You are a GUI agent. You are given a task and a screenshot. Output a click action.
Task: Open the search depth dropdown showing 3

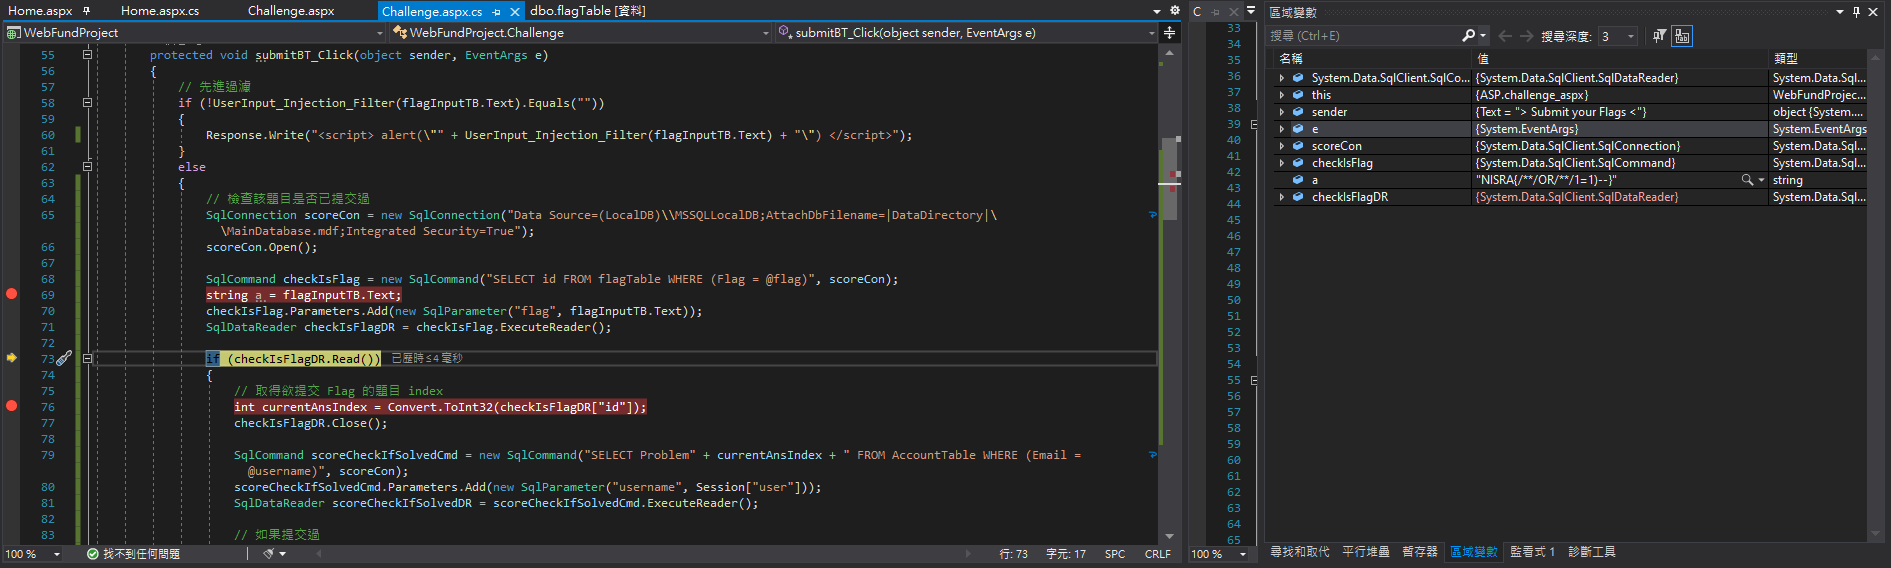point(1618,36)
